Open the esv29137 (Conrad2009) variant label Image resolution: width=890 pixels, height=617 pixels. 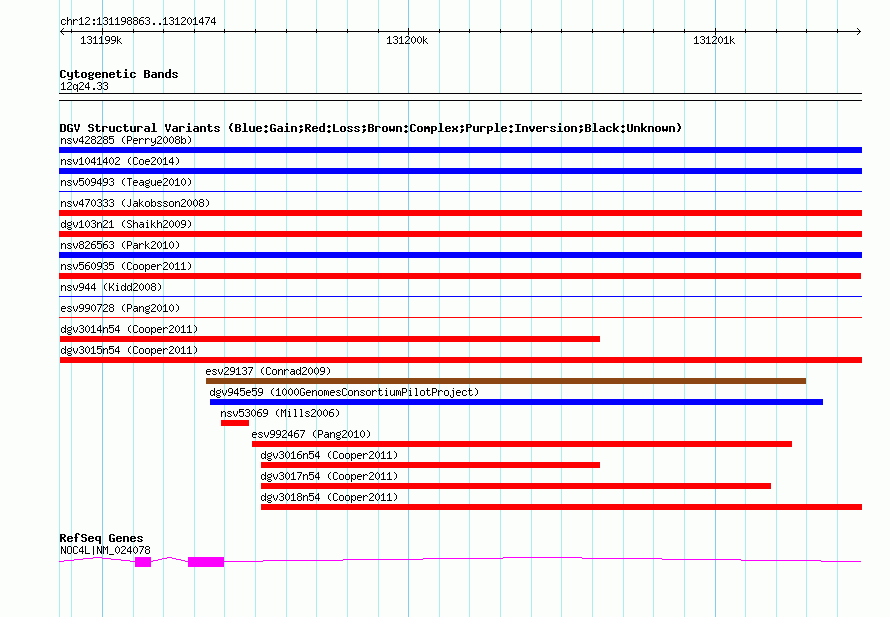pyautogui.click(x=268, y=371)
